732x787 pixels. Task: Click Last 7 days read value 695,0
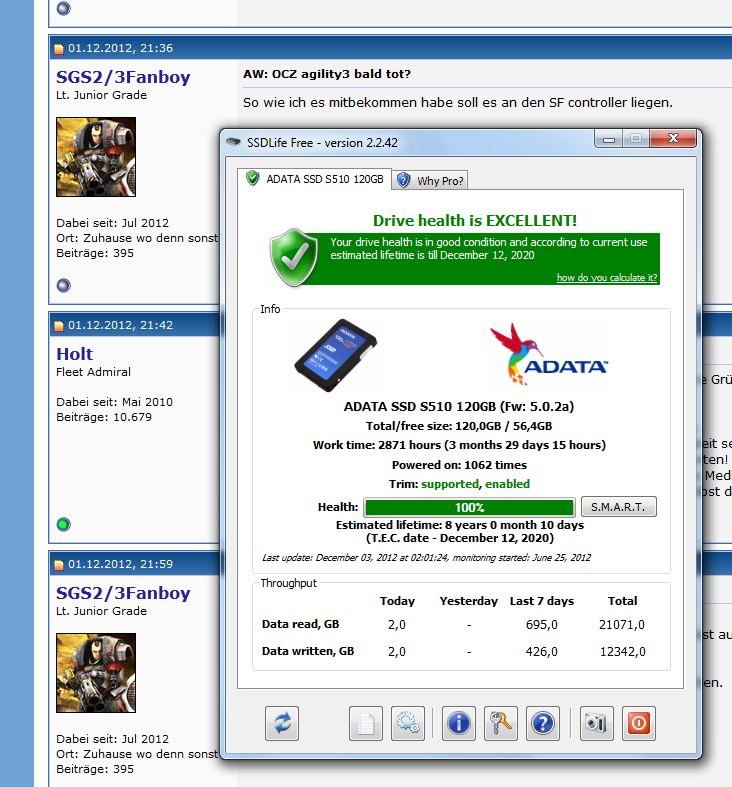(x=542, y=625)
